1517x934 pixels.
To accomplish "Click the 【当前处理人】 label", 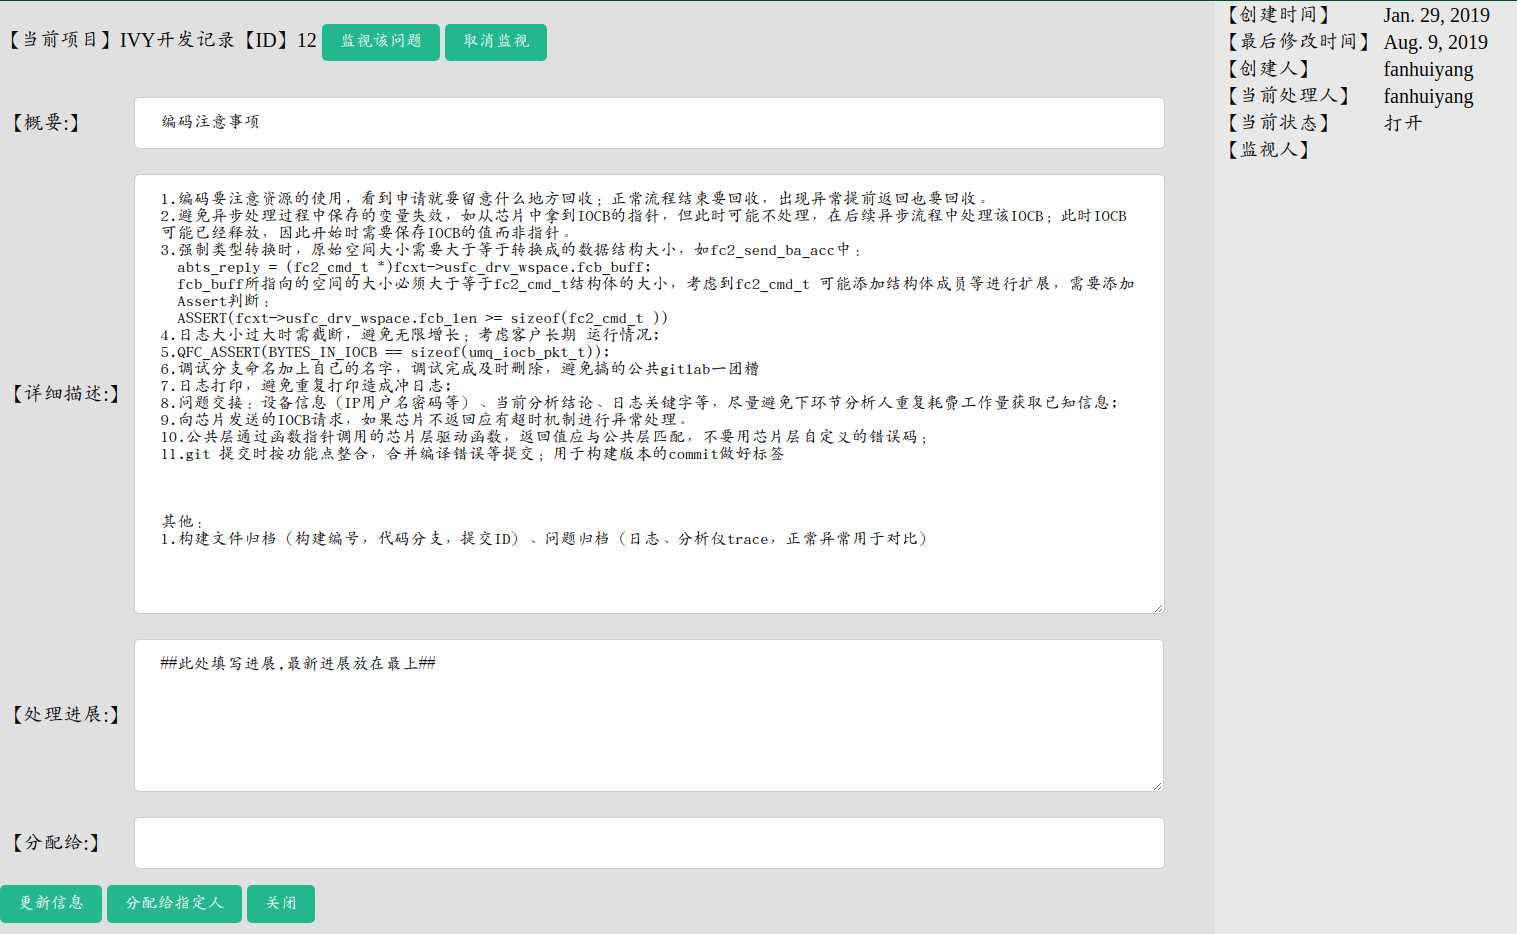I will (1289, 96).
